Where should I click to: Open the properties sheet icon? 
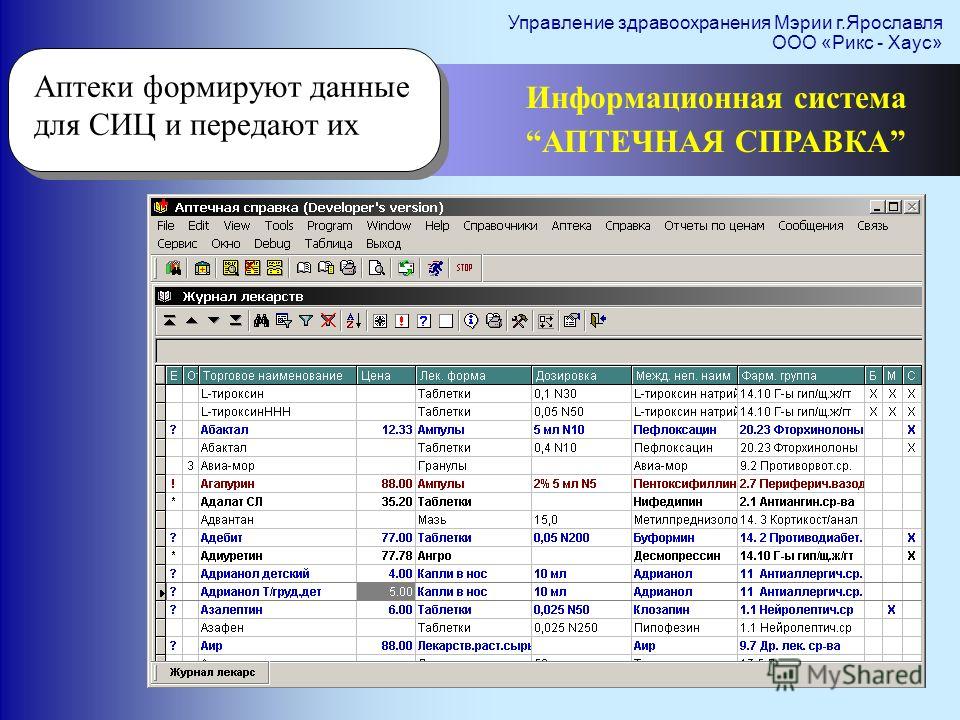571,320
